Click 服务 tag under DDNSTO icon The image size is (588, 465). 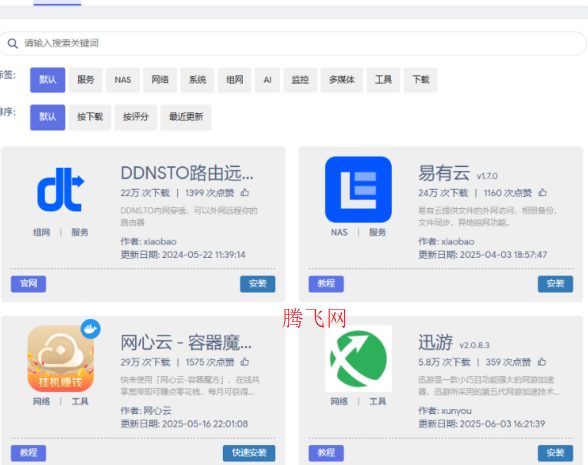[80, 232]
